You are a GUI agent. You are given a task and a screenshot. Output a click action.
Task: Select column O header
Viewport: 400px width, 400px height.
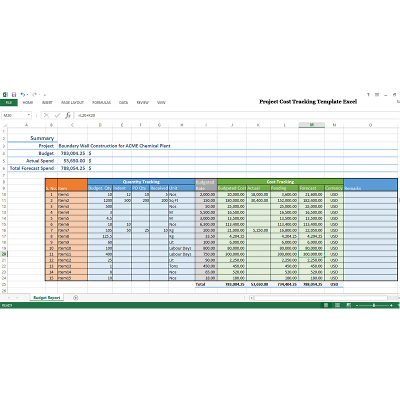[370, 125]
